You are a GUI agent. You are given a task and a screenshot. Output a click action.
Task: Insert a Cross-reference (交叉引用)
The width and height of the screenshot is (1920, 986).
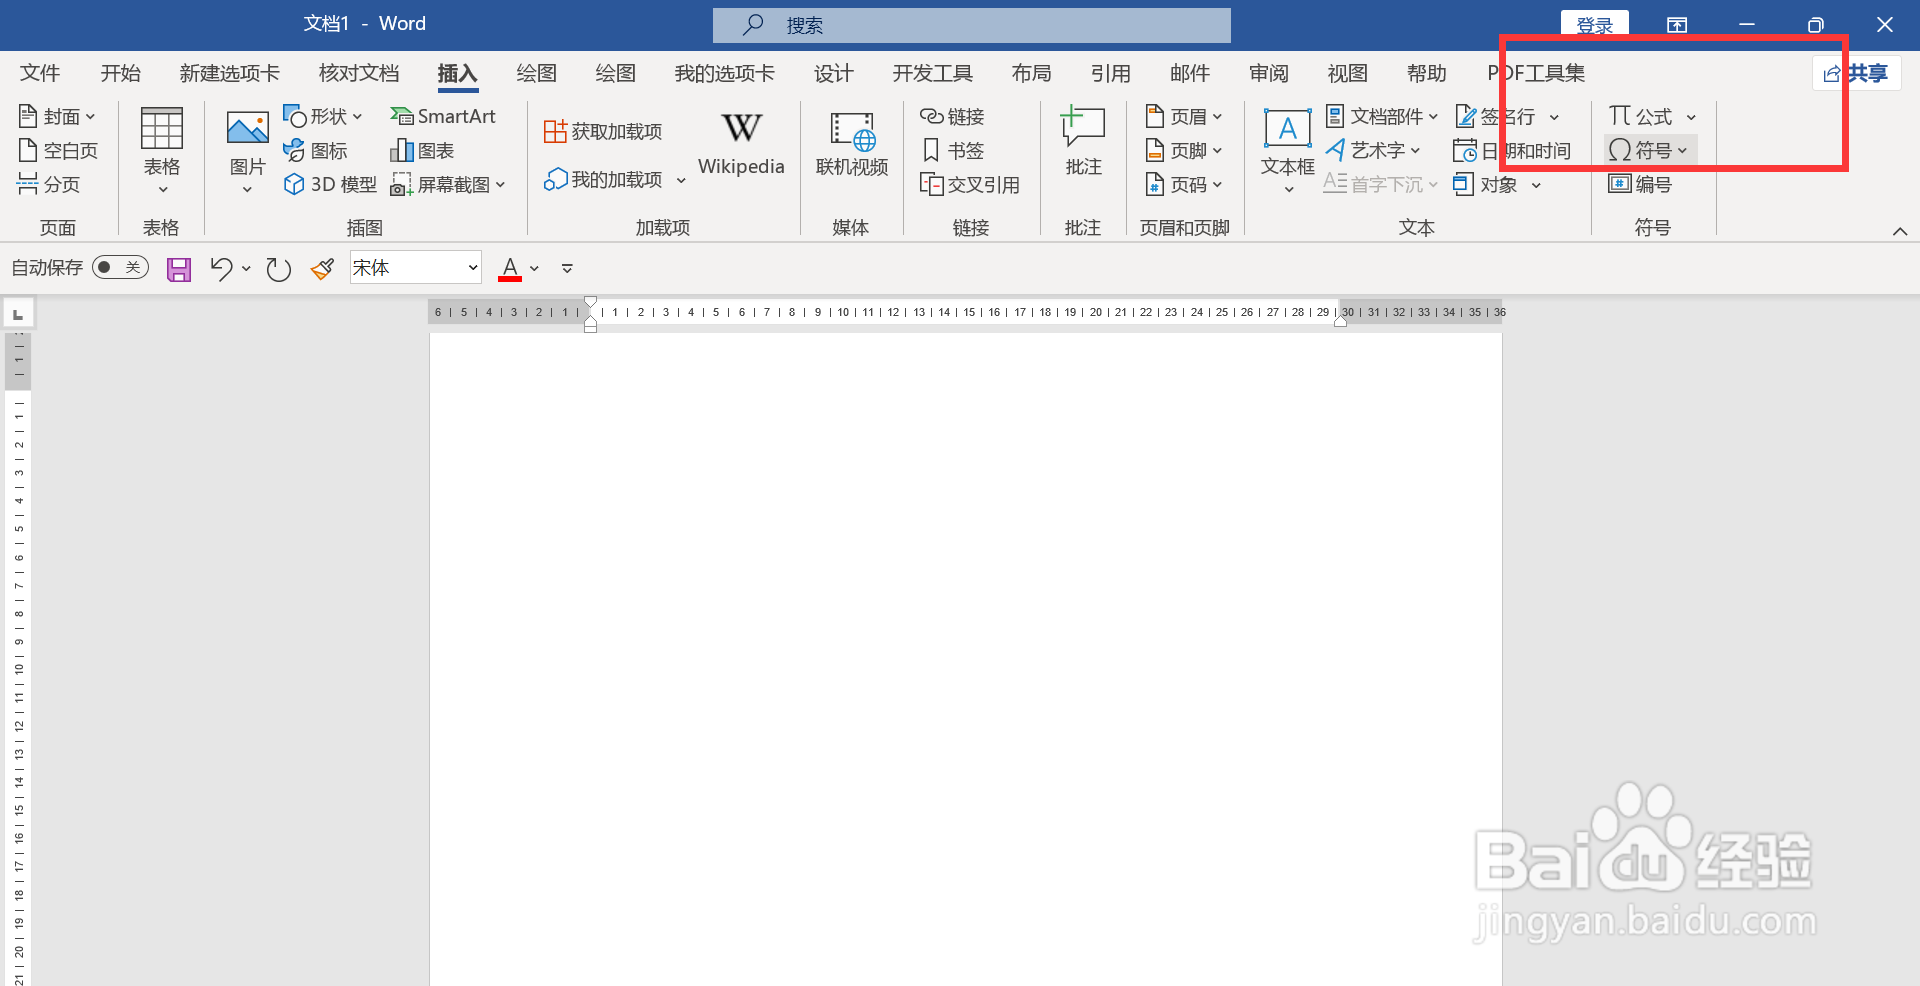coord(970,185)
